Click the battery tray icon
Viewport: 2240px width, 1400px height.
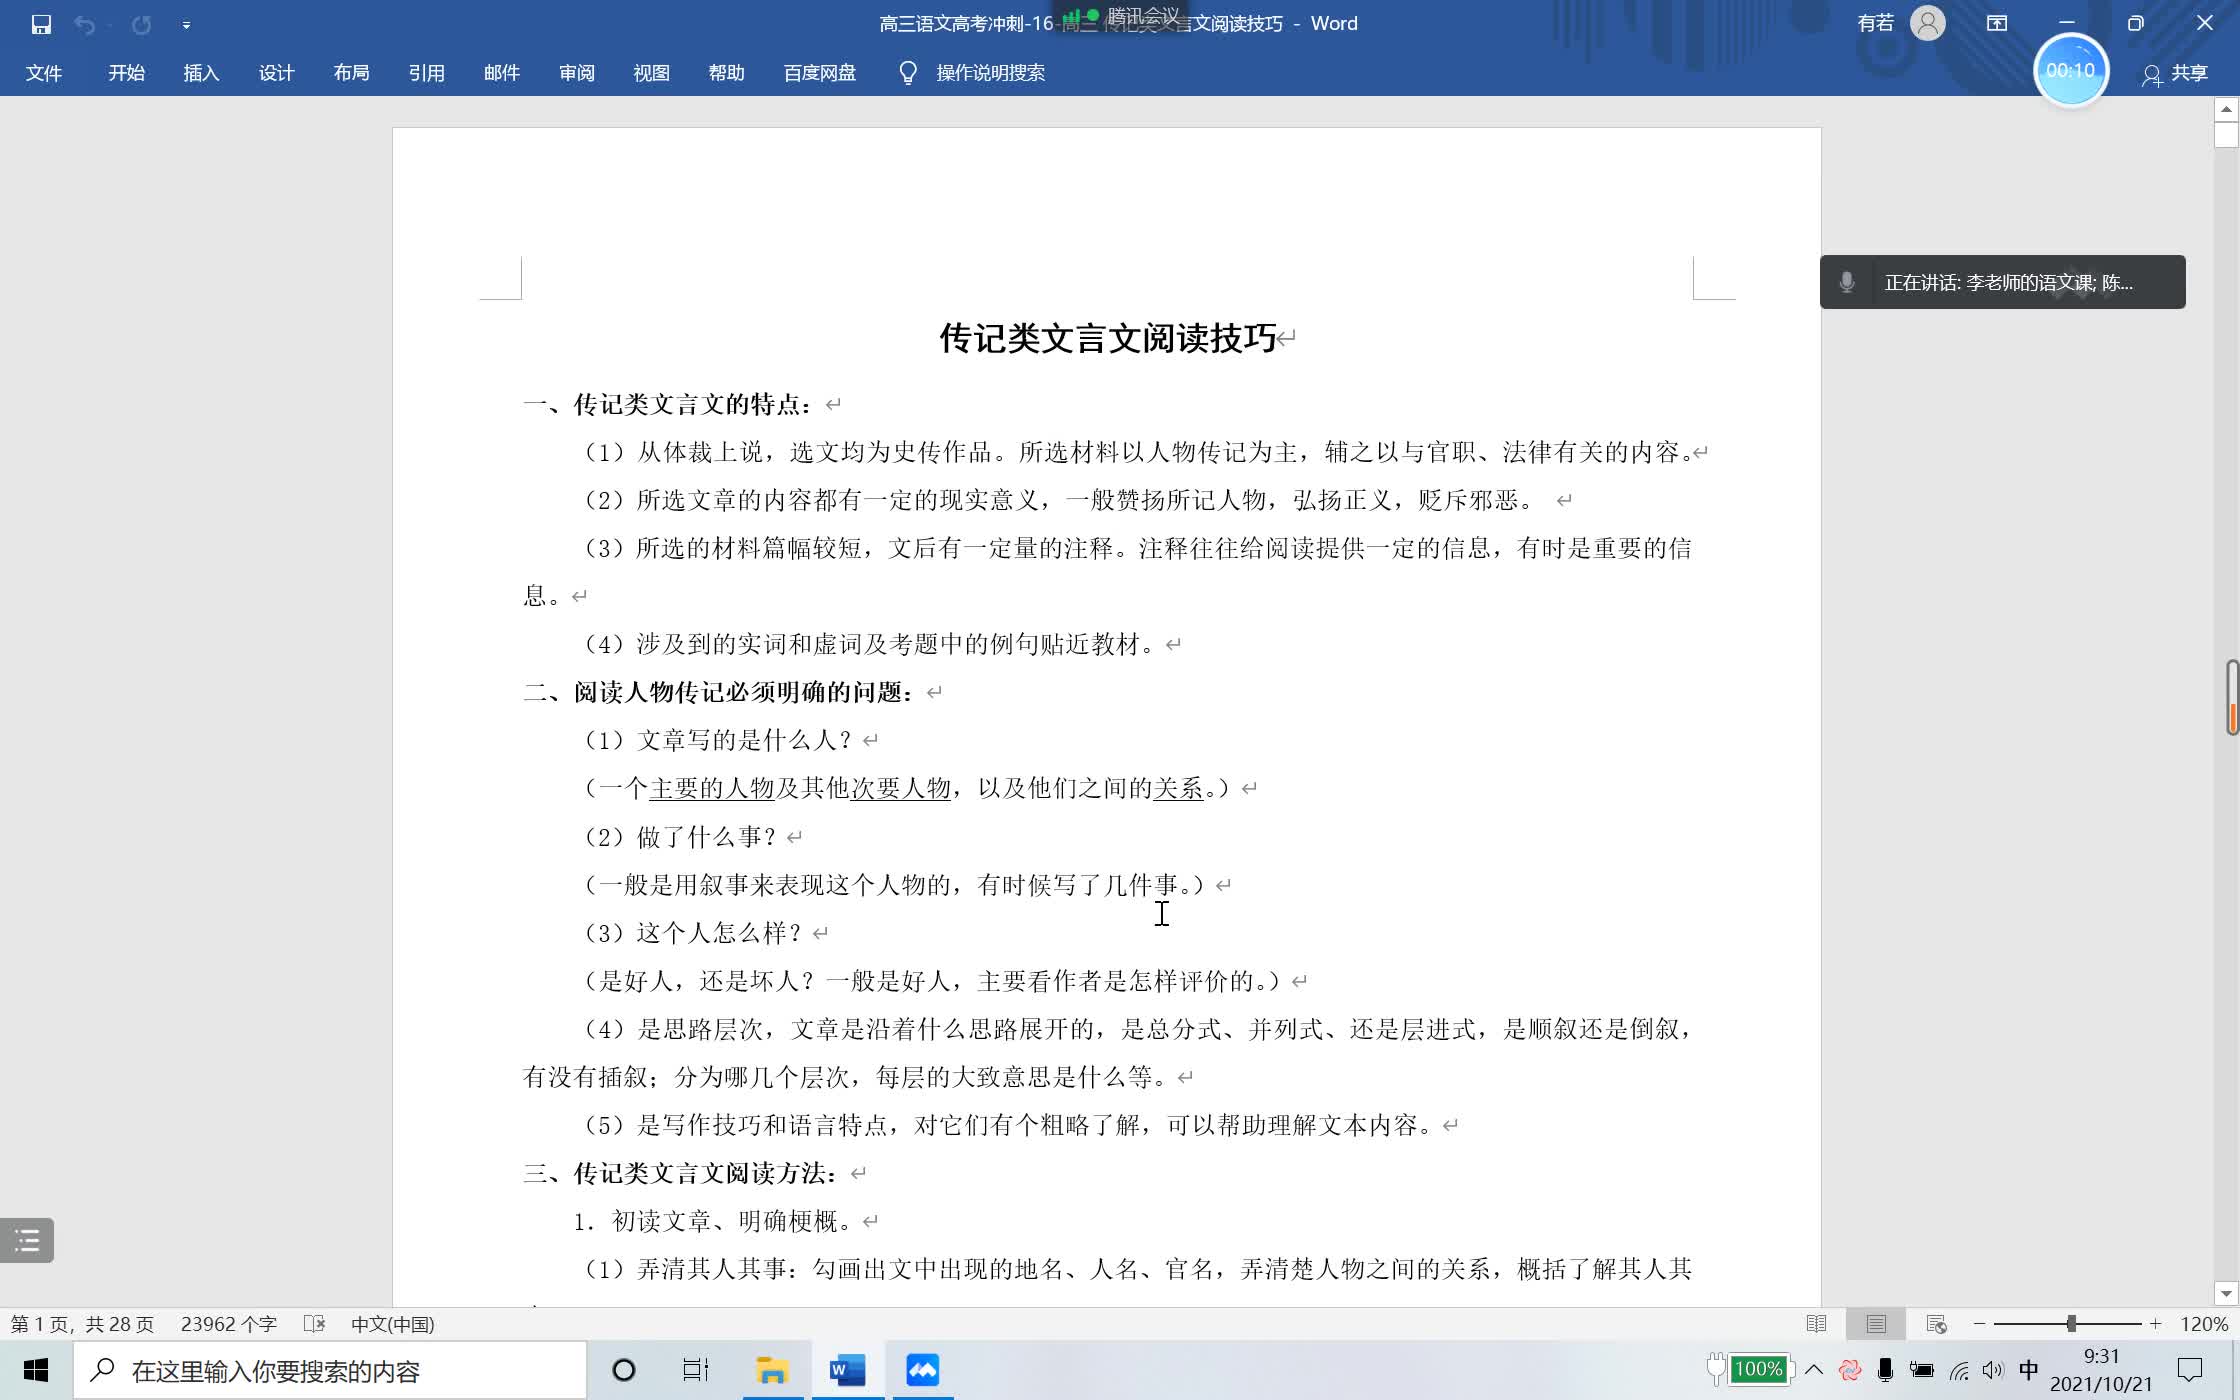coord(1922,1370)
